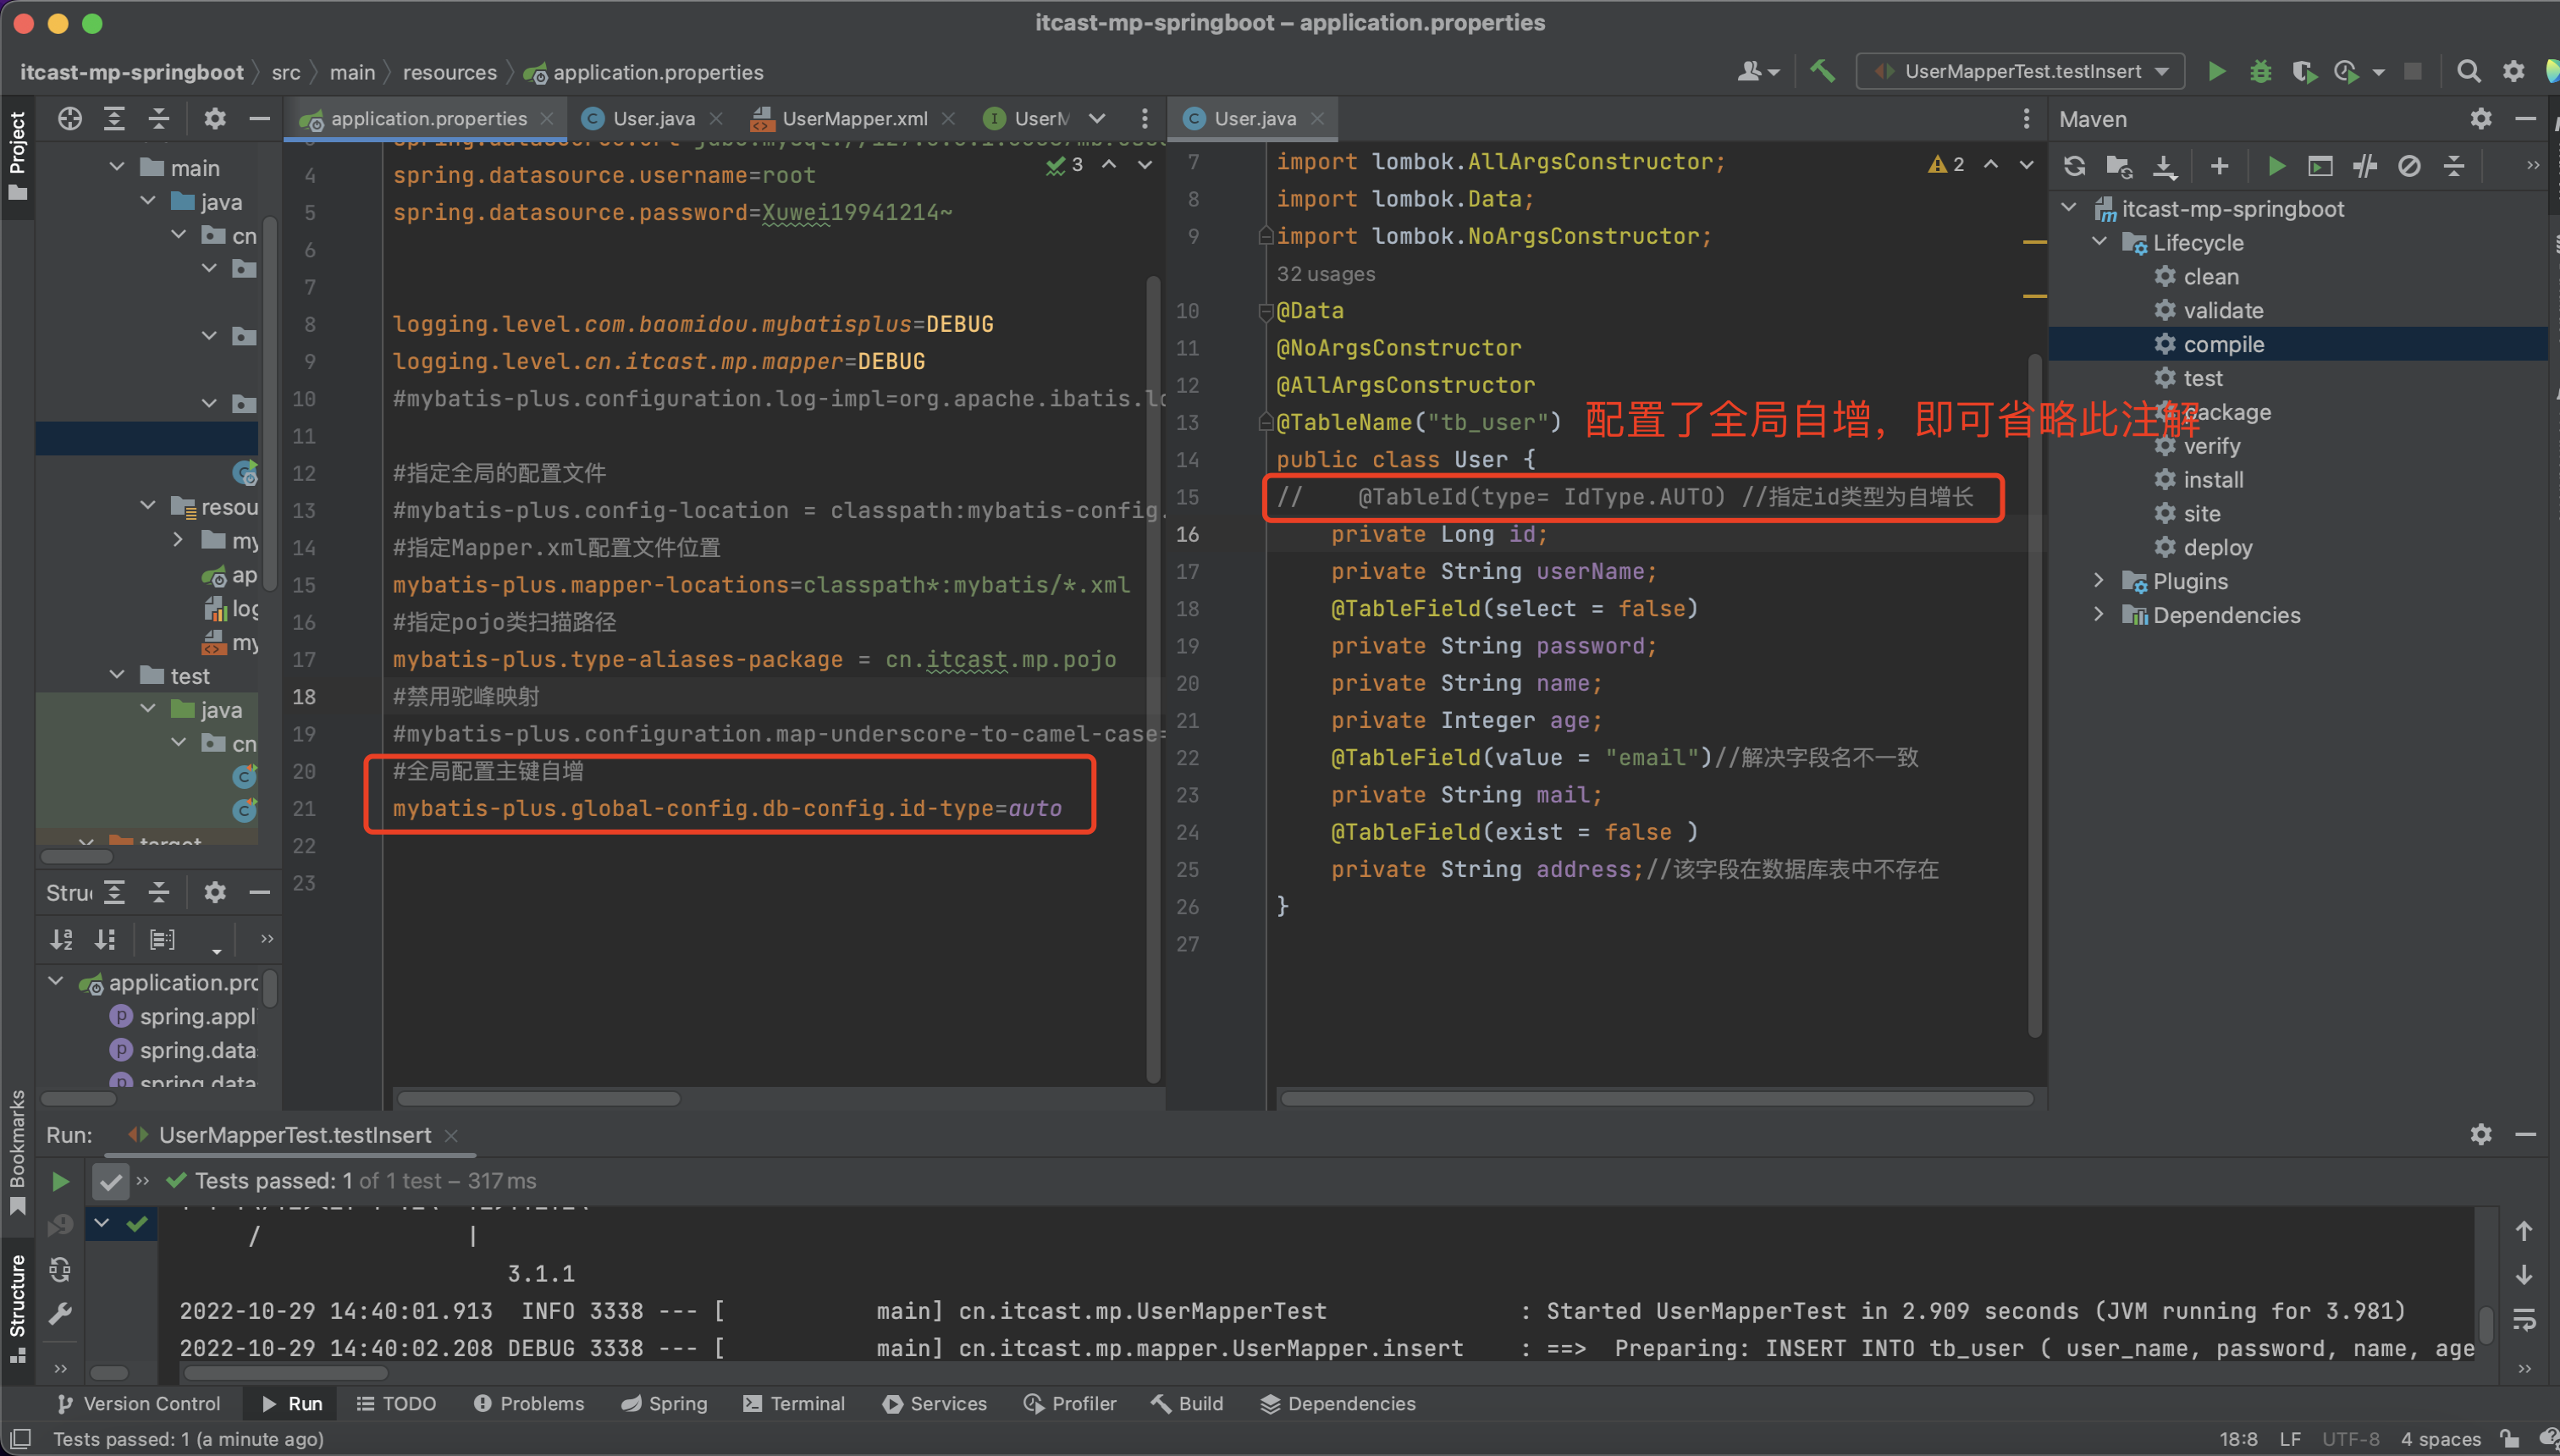The image size is (2560, 1456).
Task: Switch to UserMapper.xml editor tab
Action: coord(853,119)
